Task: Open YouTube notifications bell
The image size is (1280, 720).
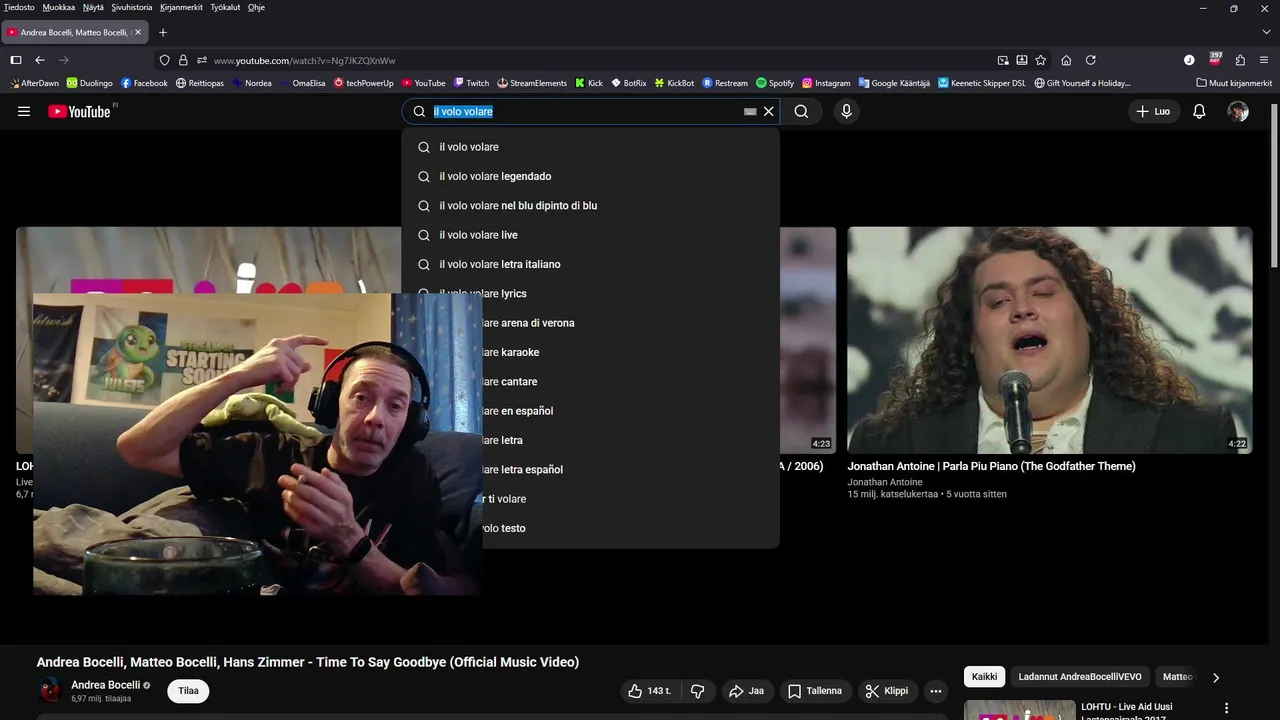Action: click(x=1199, y=112)
